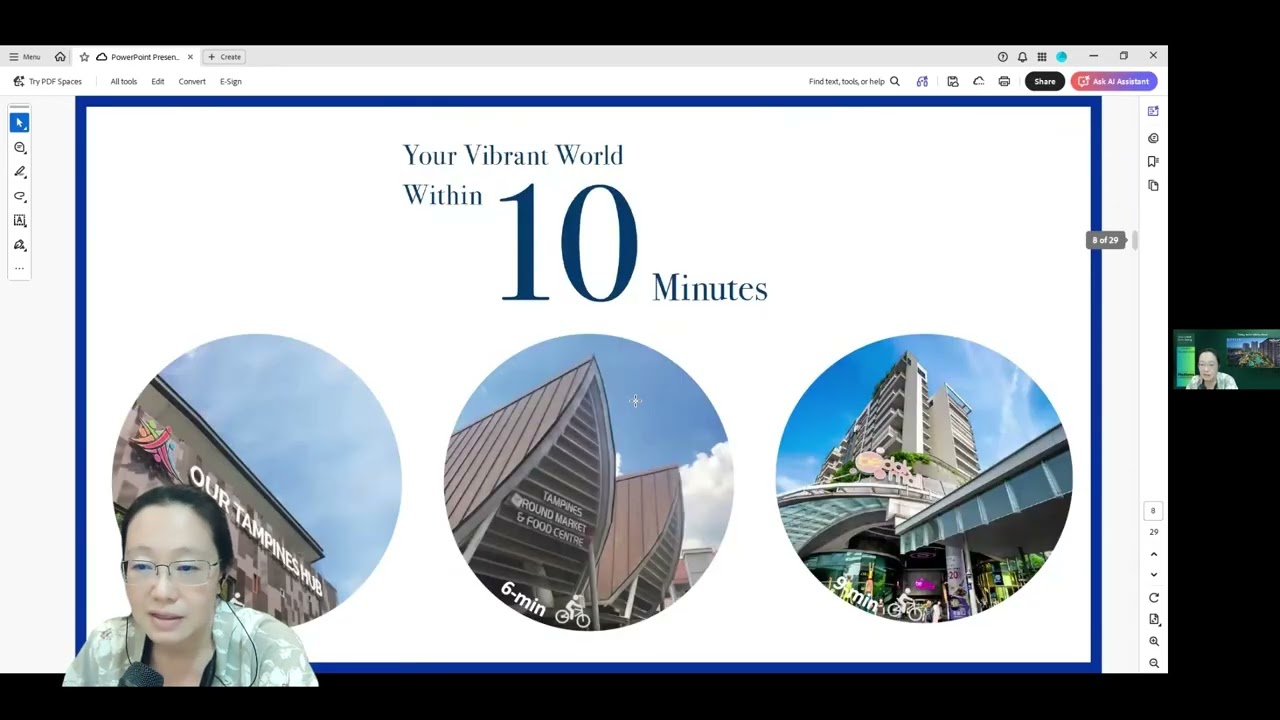Activate the freehand draw lasso tool
1280x720 pixels.
pos(19,196)
